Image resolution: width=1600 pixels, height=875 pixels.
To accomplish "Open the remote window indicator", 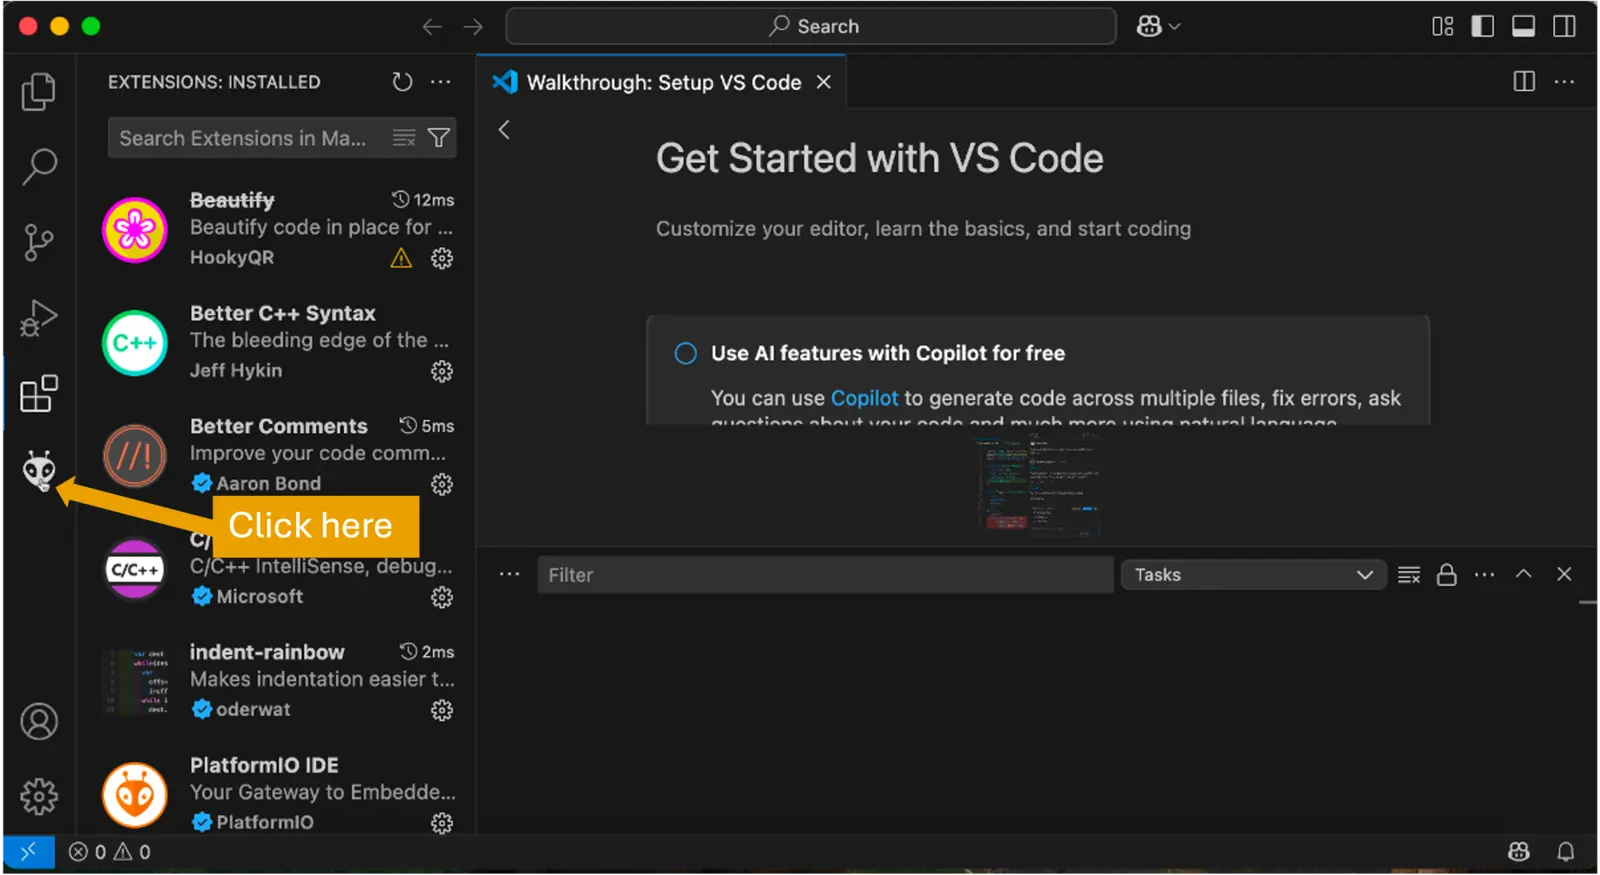I will (x=28, y=852).
